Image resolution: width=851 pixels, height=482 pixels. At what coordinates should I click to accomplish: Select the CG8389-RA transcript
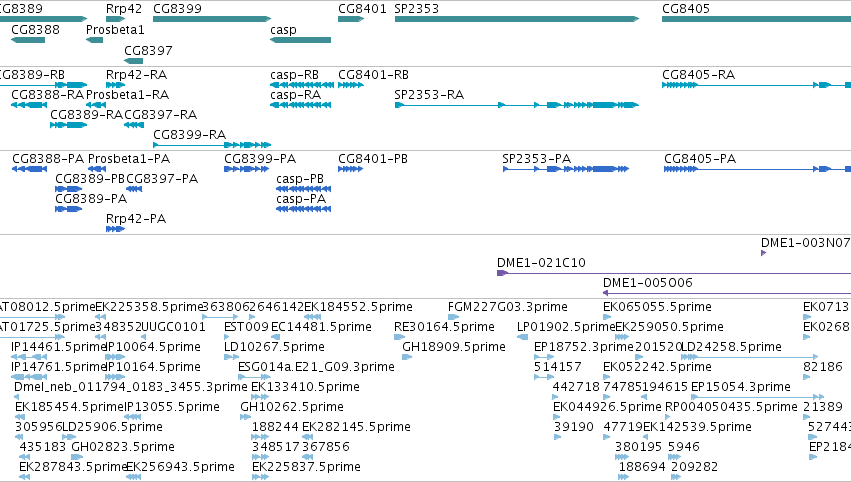click(68, 125)
